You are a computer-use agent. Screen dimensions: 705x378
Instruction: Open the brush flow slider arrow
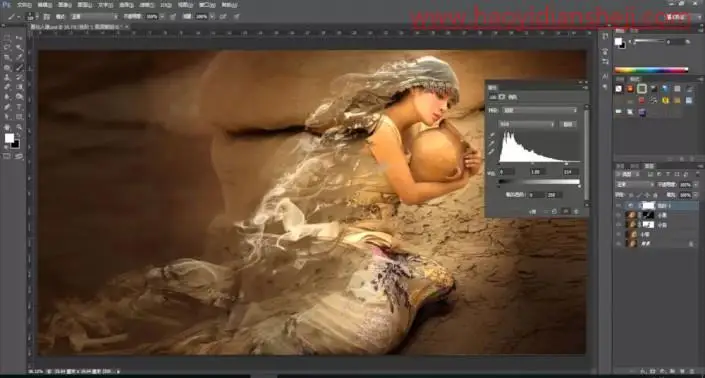click(212, 17)
